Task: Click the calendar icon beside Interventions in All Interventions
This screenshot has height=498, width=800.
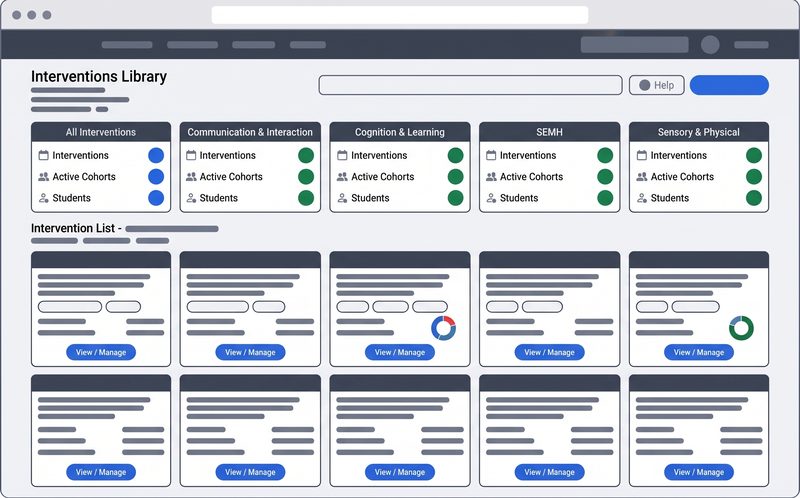Action: pos(43,155)
